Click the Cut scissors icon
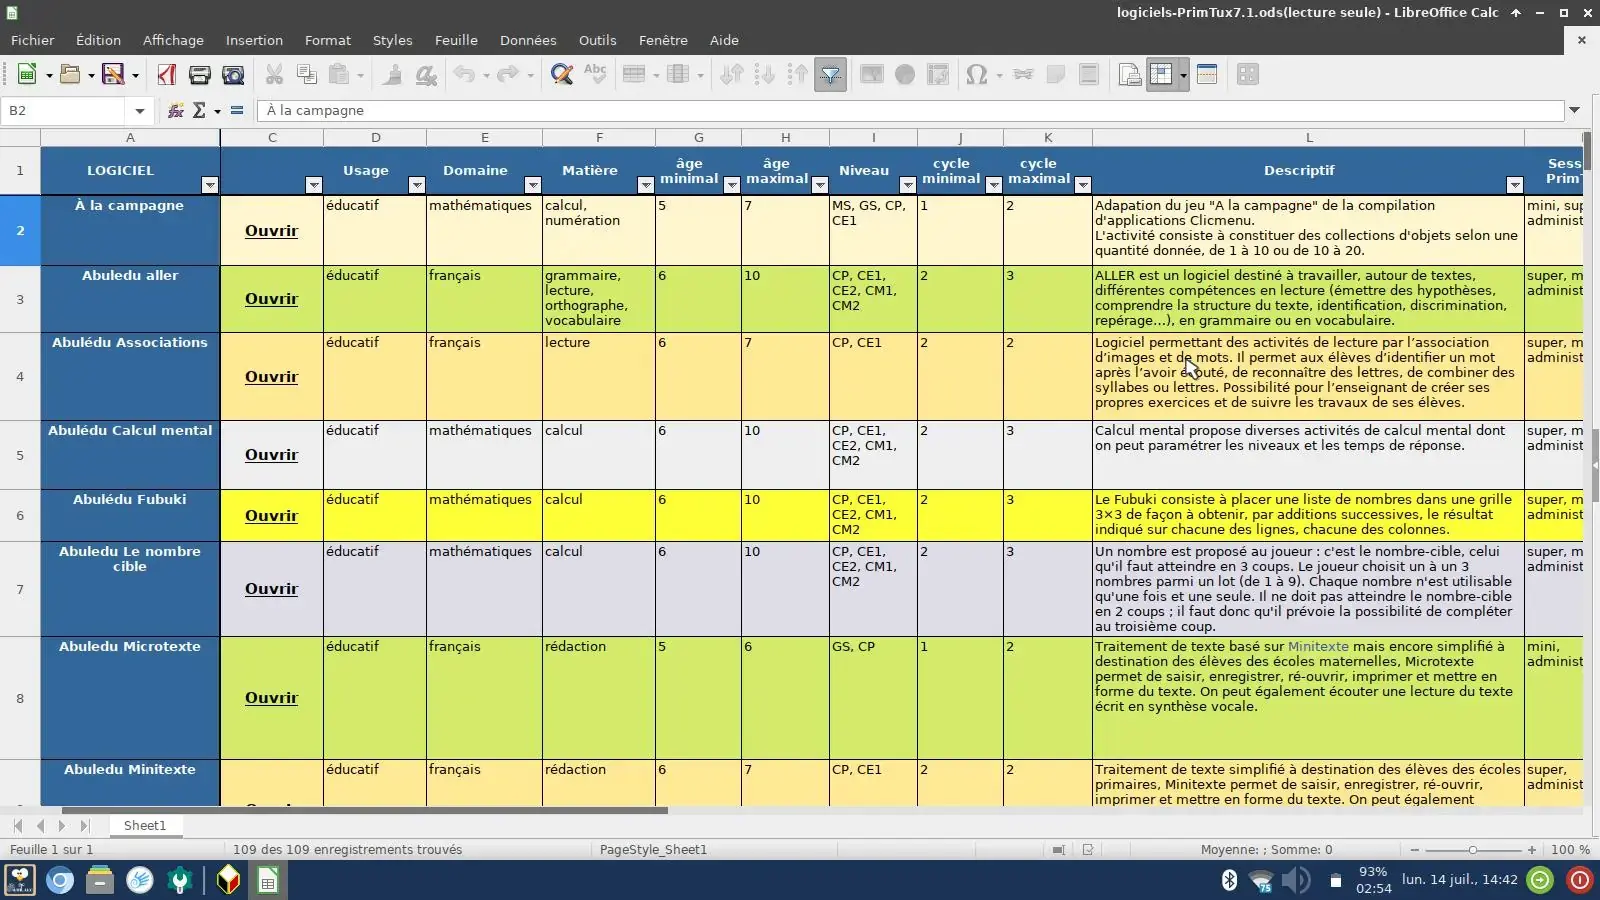The image size is (1600, 900). (x=274, y=75)
